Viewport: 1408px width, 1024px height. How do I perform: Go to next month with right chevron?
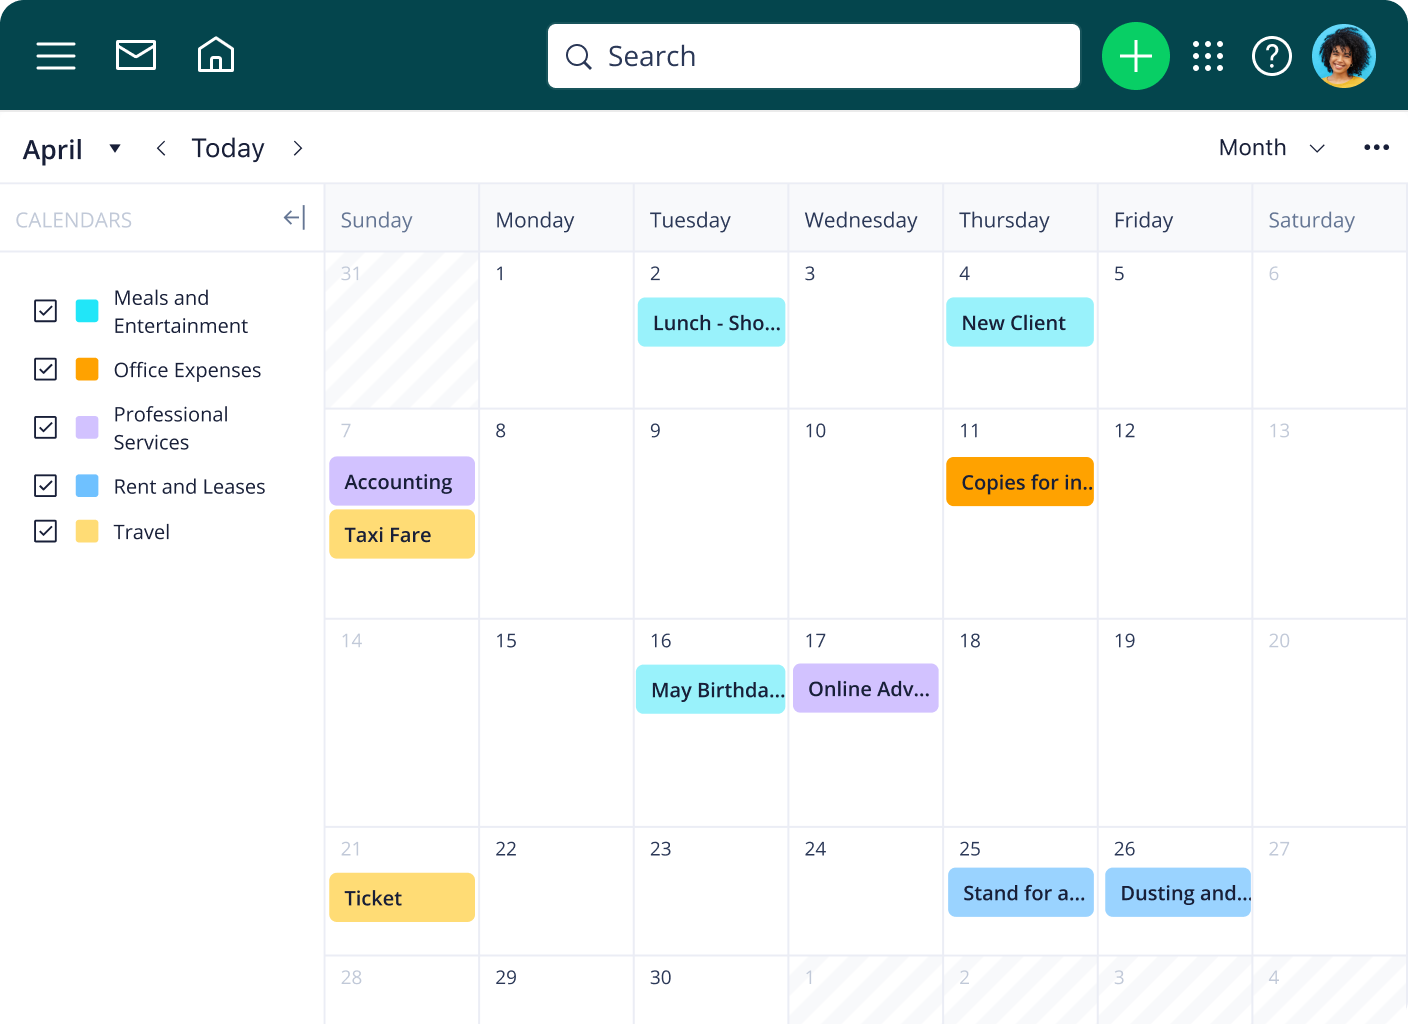pos(298,149)
